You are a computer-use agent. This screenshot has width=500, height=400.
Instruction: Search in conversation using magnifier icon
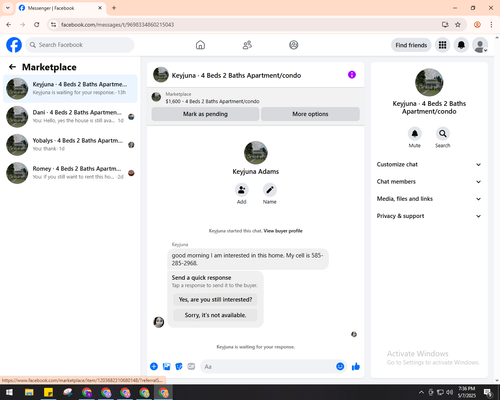click(x=443, y=134)
